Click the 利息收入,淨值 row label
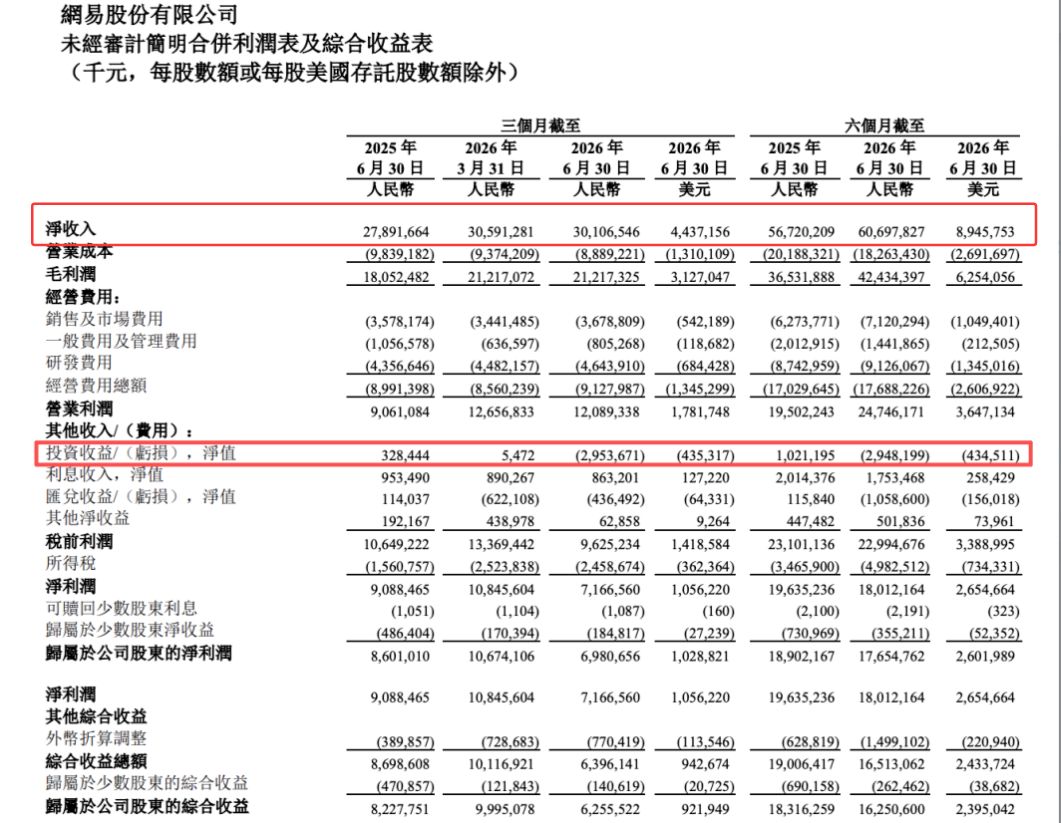The width and height of the screenshot is (1061, 823). [104, 474]
